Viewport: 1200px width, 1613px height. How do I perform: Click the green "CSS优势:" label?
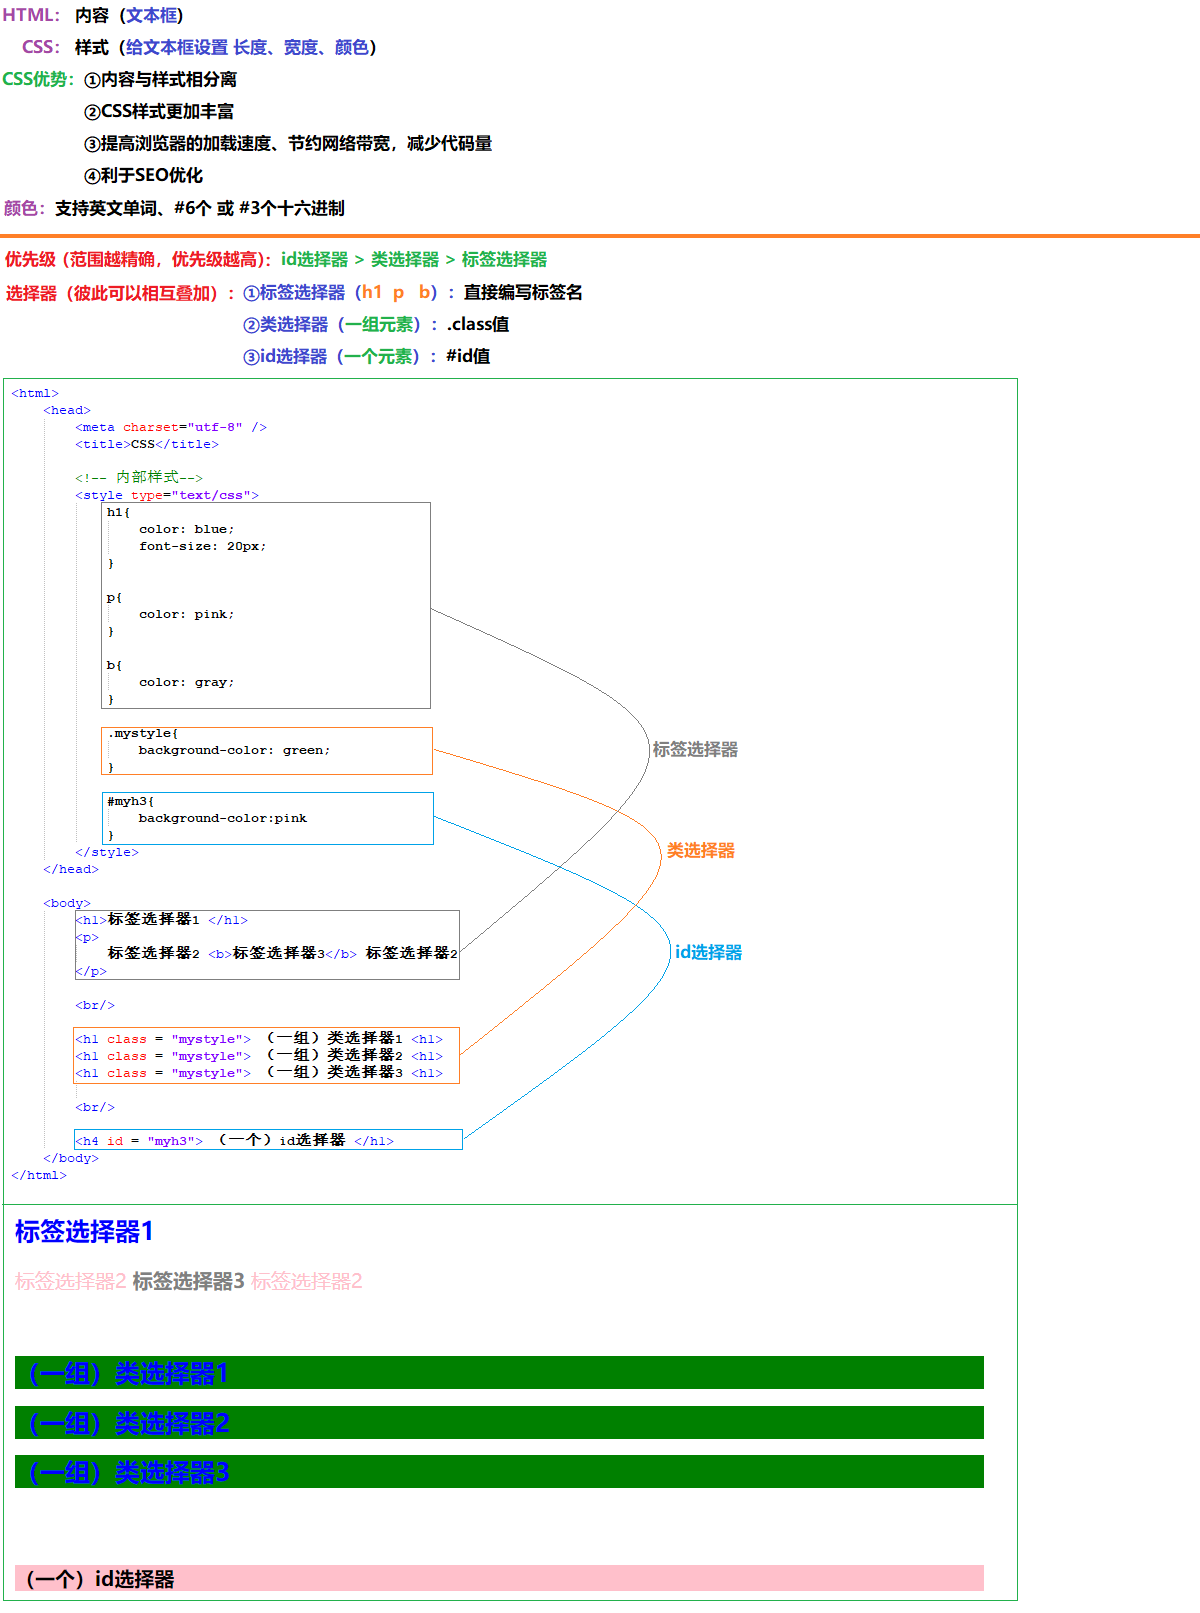tap(38, 80)
